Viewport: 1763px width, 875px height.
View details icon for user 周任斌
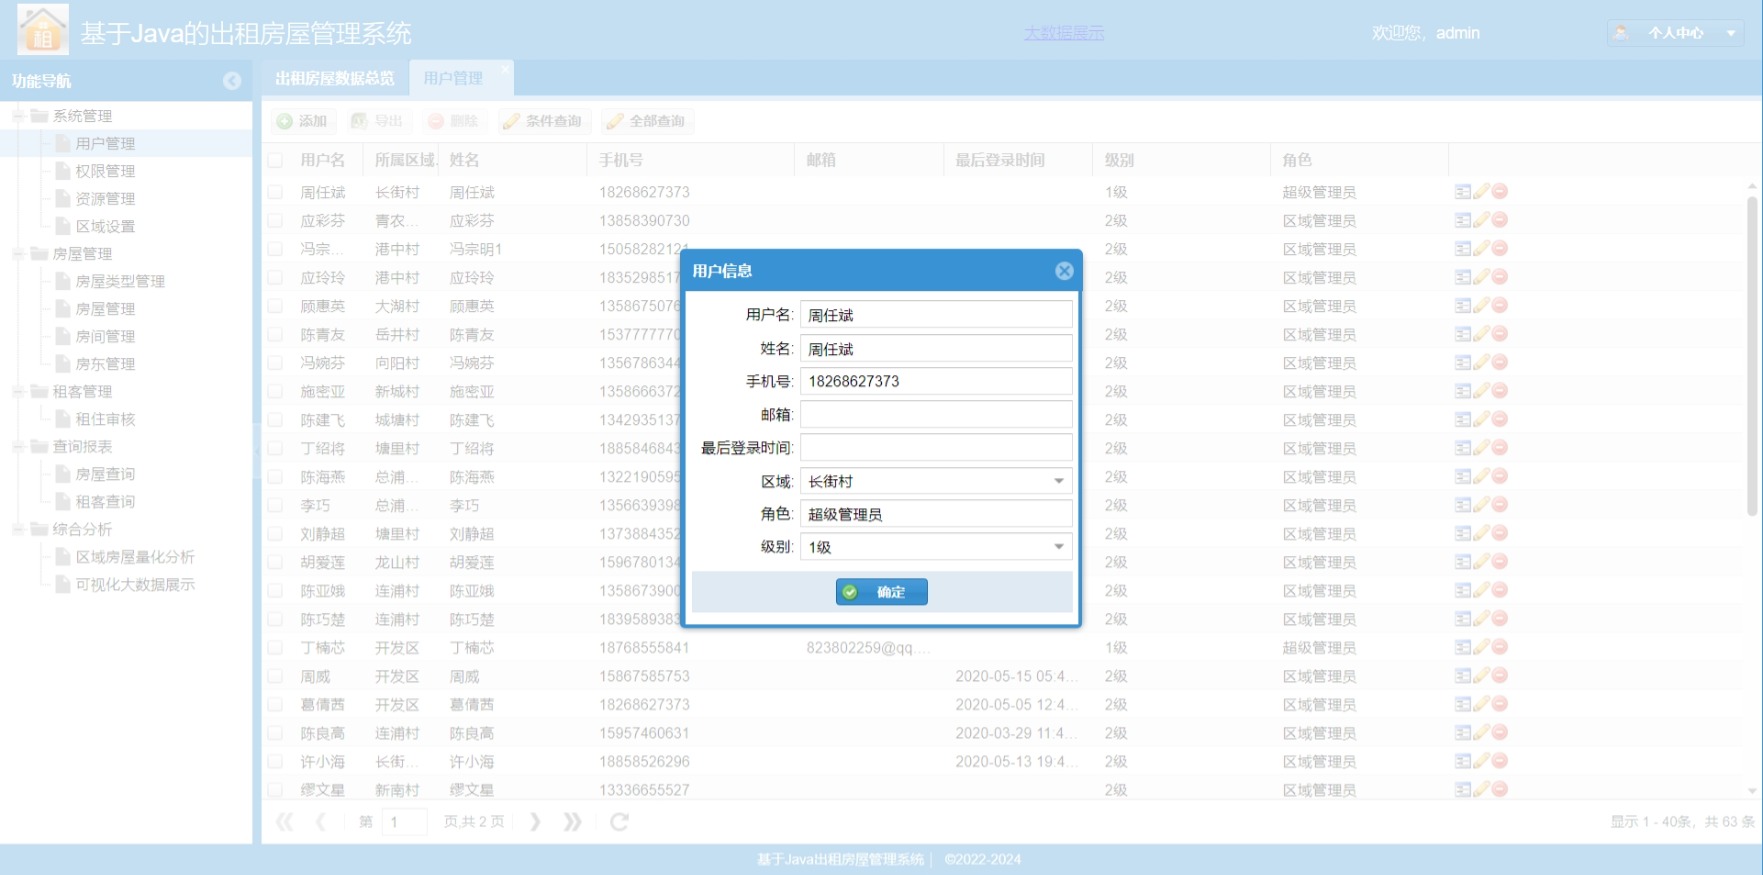(1463, 191)
